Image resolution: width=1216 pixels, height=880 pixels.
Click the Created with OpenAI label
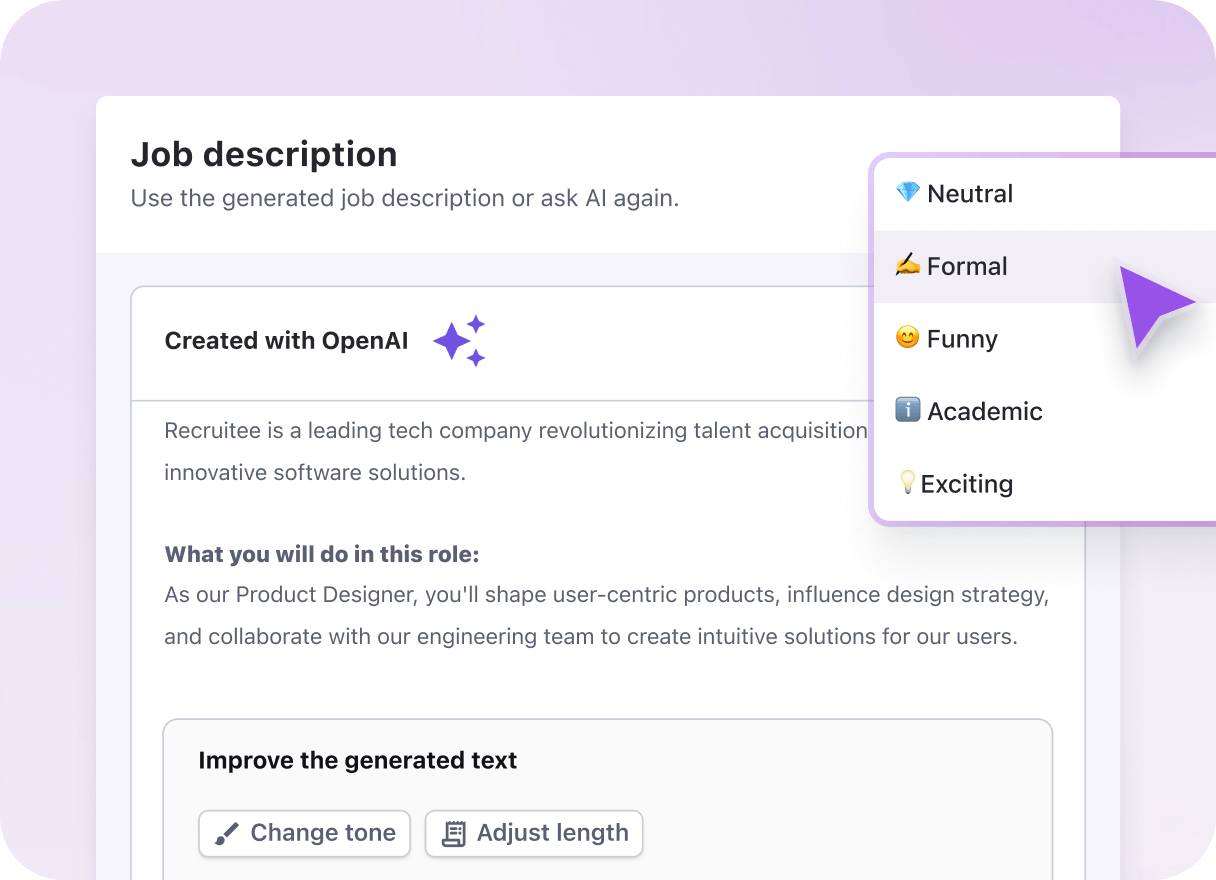point(286,340)
